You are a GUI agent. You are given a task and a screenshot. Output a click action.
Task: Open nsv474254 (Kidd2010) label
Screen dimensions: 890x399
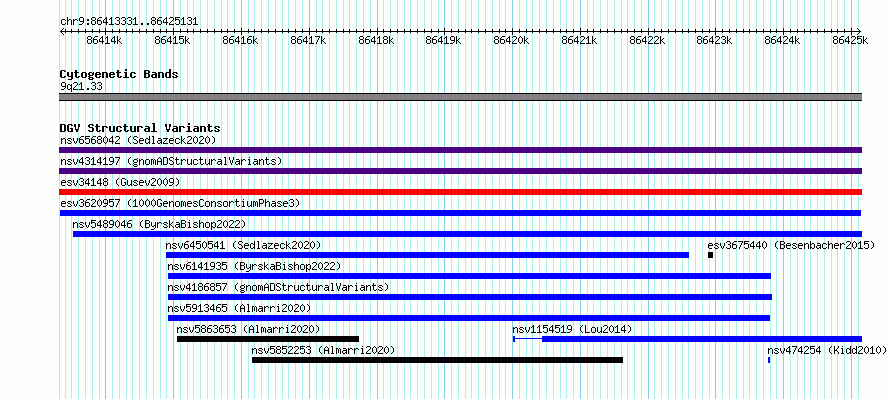pos(826,350)
